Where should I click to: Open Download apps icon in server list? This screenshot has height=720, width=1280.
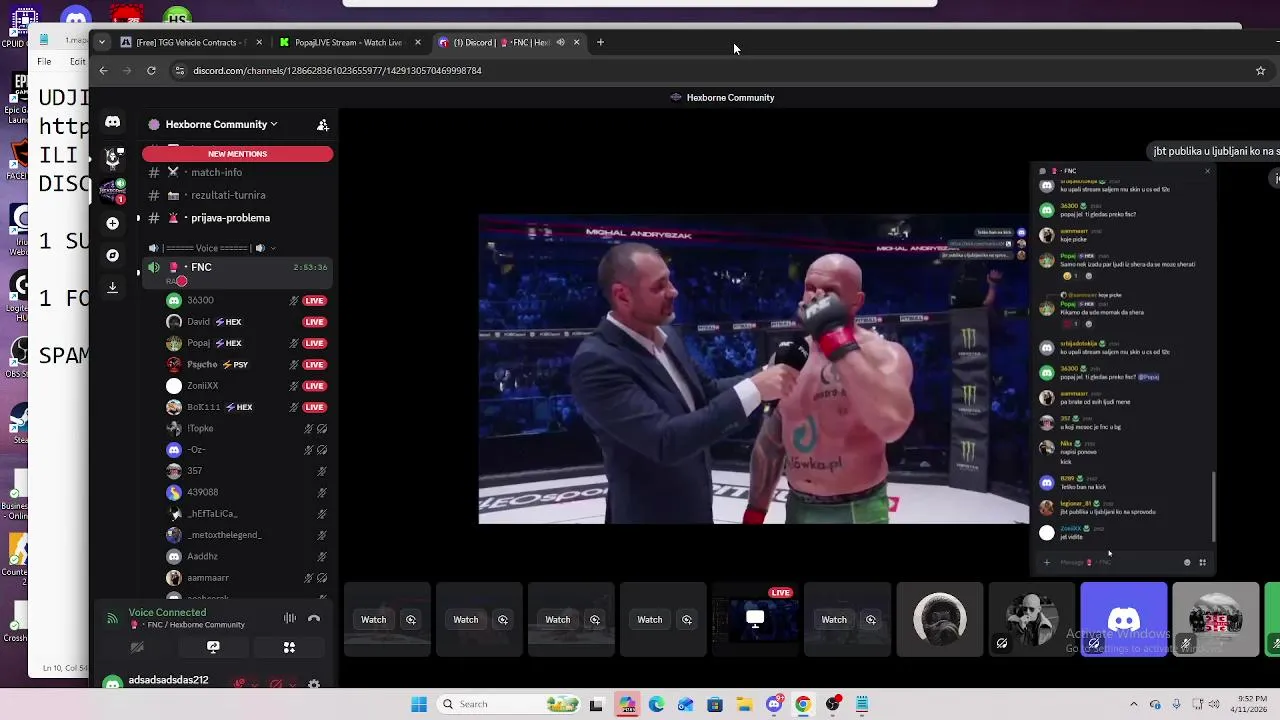(112, 287)
